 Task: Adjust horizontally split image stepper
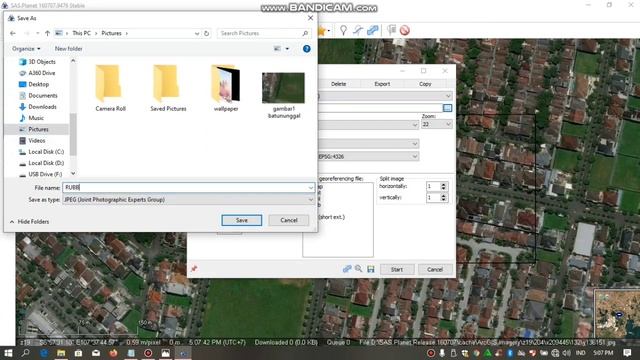point(443,187)
